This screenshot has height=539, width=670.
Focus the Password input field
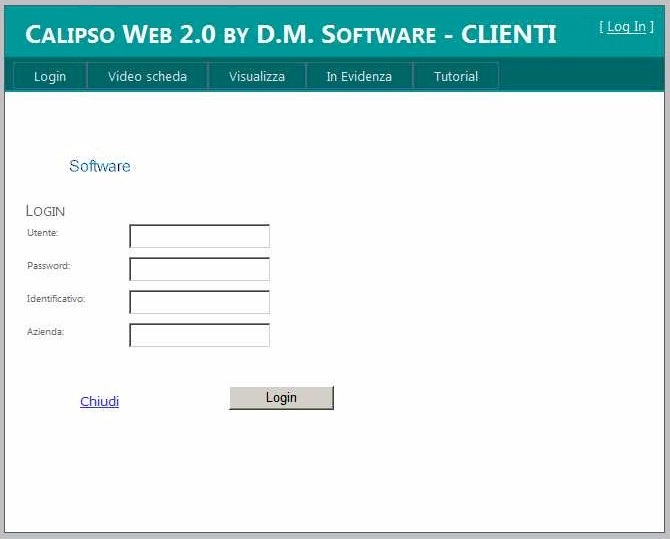pyautogui.click(x=200, y=269)
